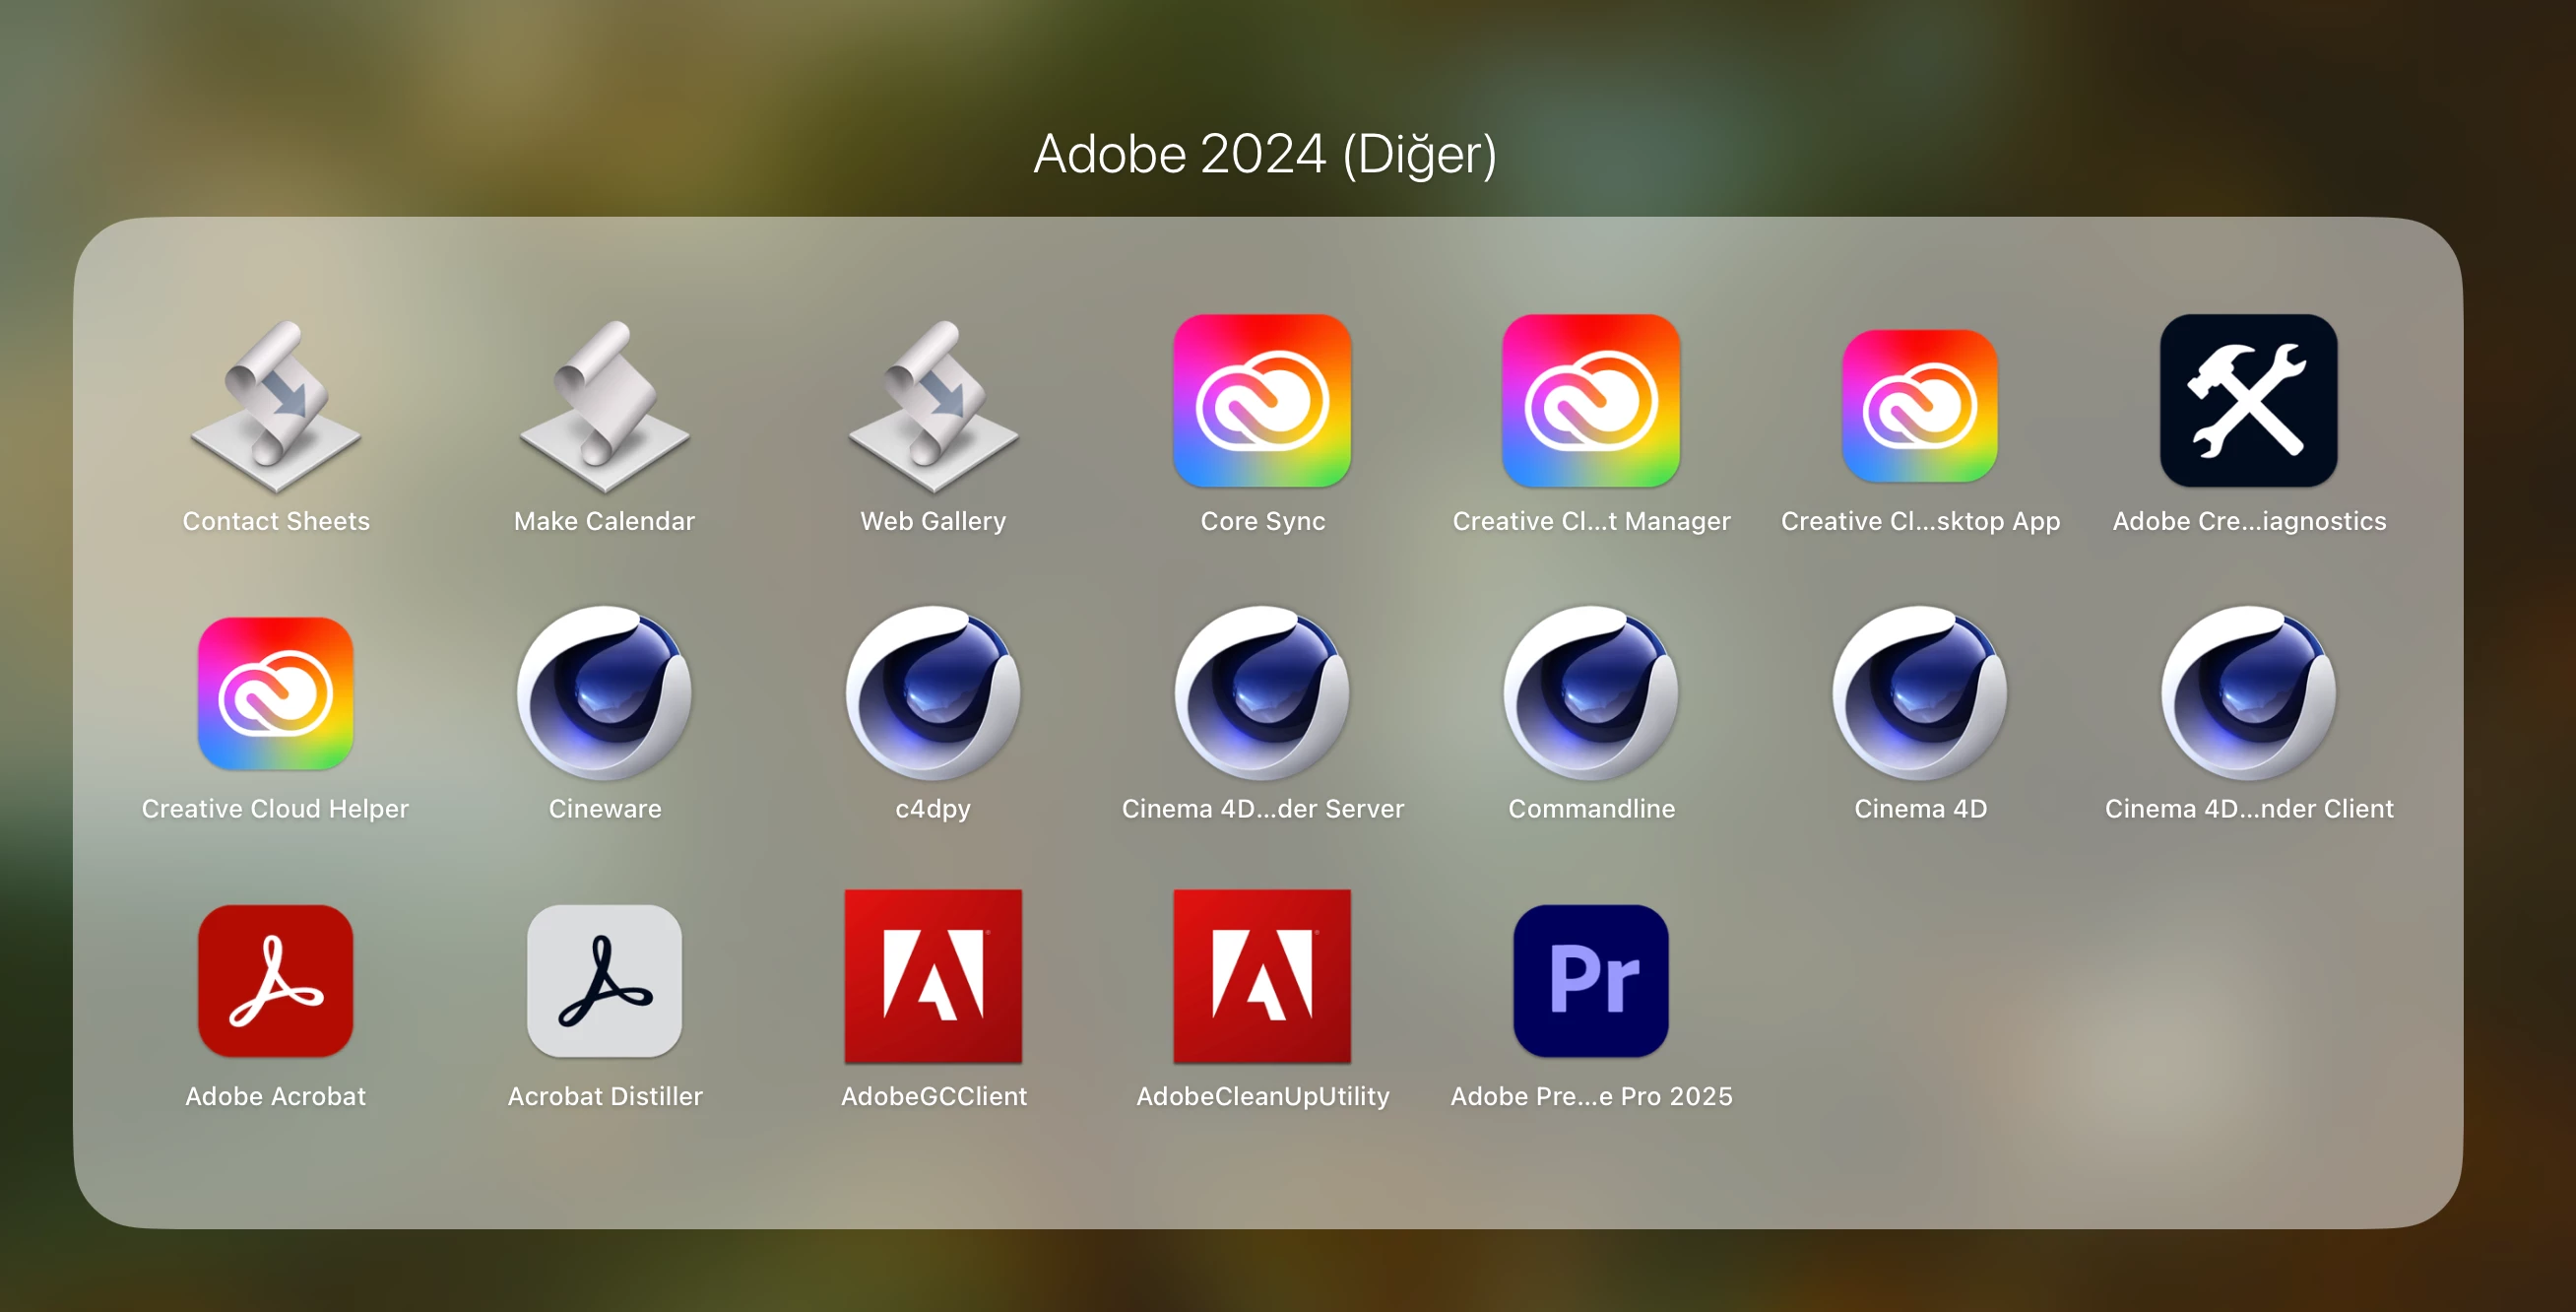Screen dimensions: 2576x1312
Task: Launch AdobeCleanUpUtility
Action: [x=1262, y=976]
